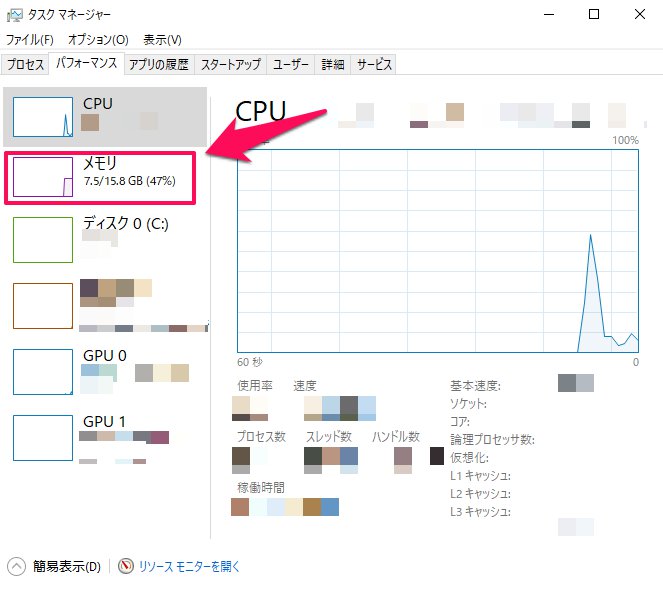The height and width of the screenshot is (590, 663).
Task: Click the 100% label above the graph
Action: point(625,140)
